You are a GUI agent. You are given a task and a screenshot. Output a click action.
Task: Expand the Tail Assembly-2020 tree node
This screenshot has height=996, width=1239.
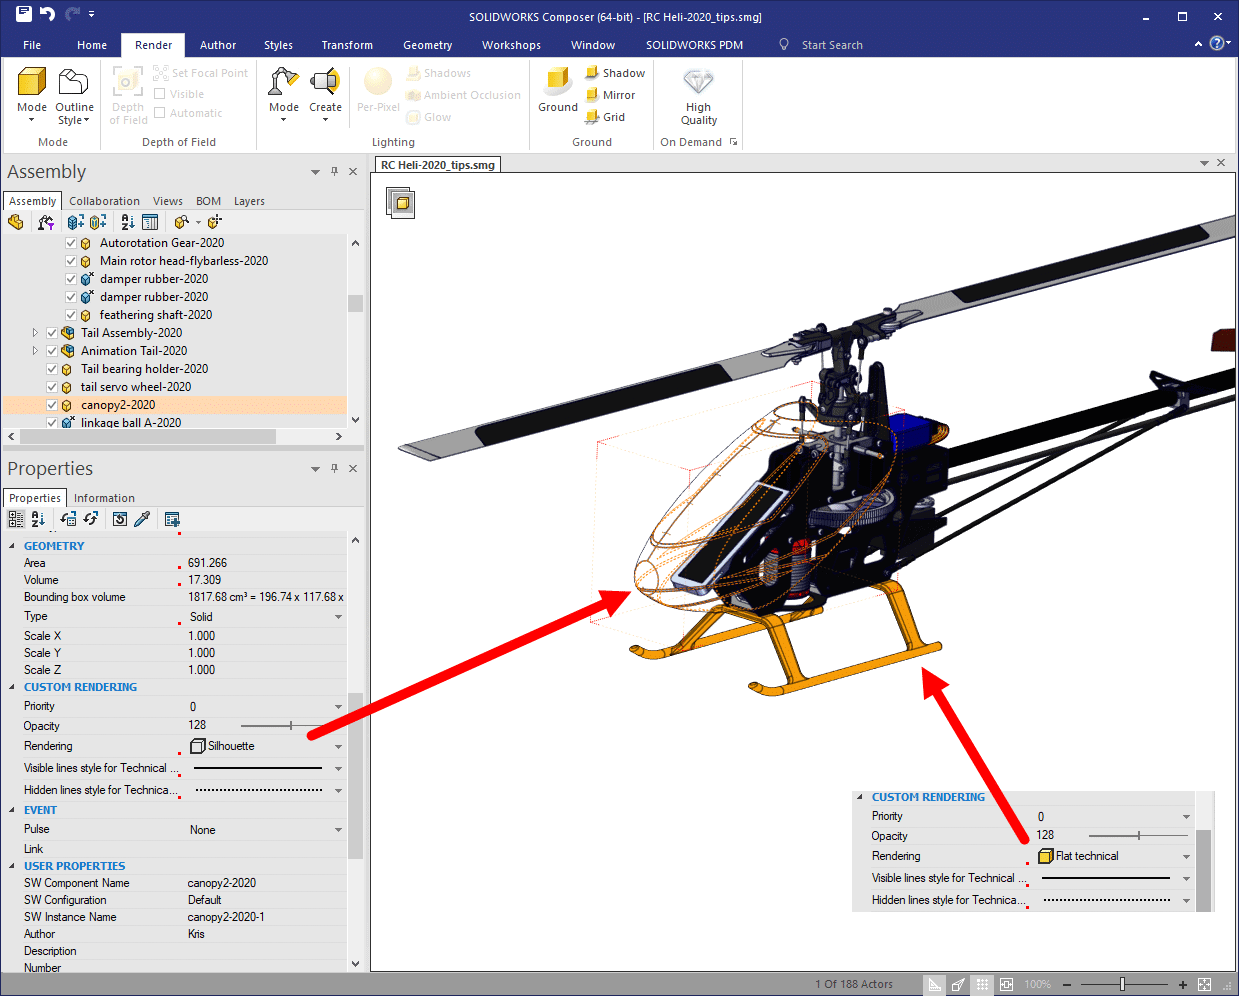tap(35, 333)
